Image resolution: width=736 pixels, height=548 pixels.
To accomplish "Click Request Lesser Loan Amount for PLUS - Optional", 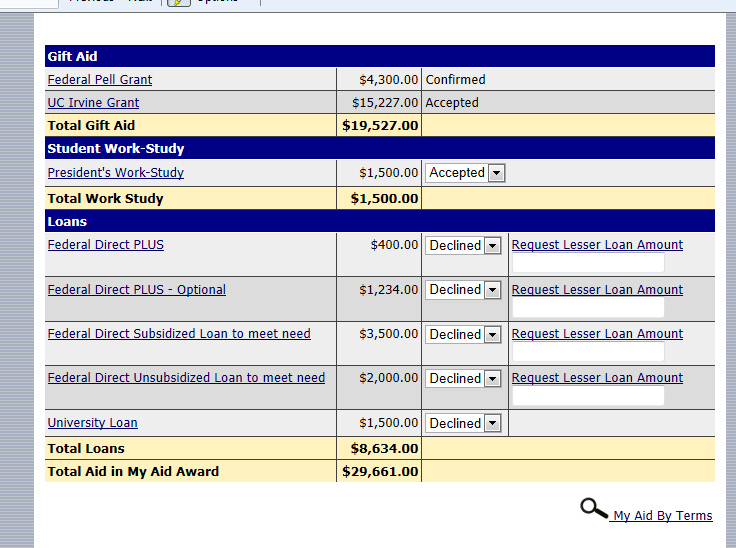I will pos(597,289).
